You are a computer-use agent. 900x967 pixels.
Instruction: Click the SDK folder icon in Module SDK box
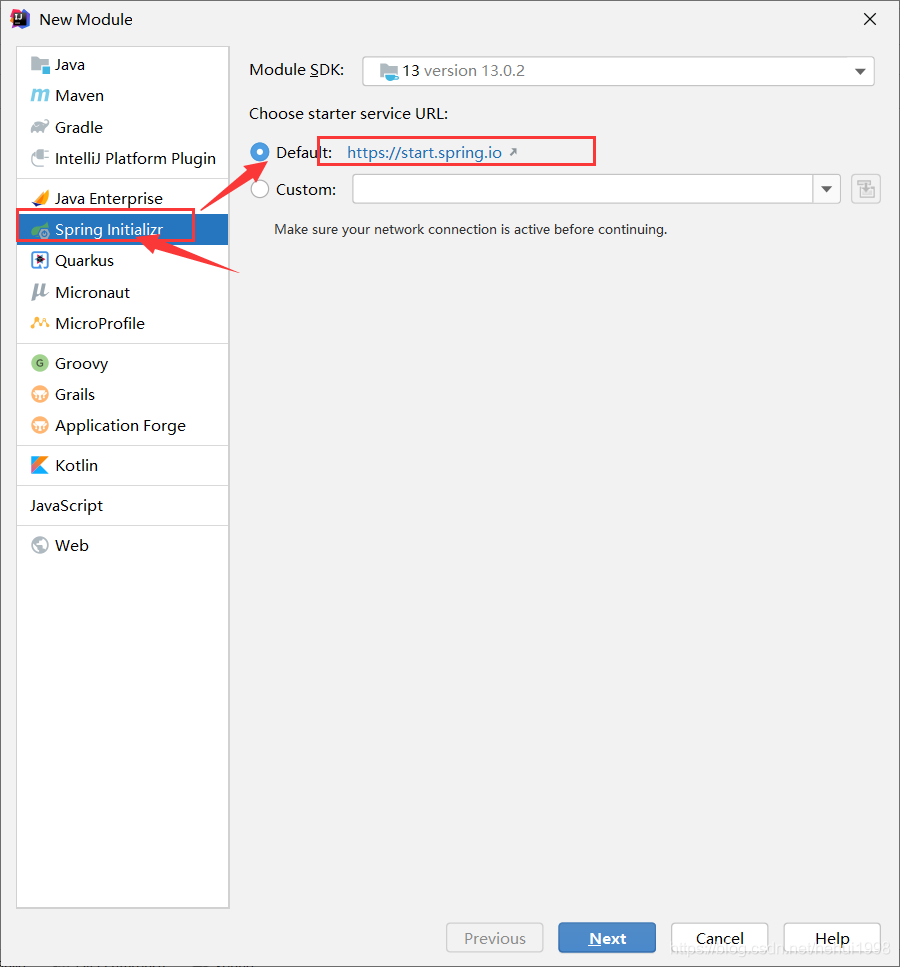389,72
